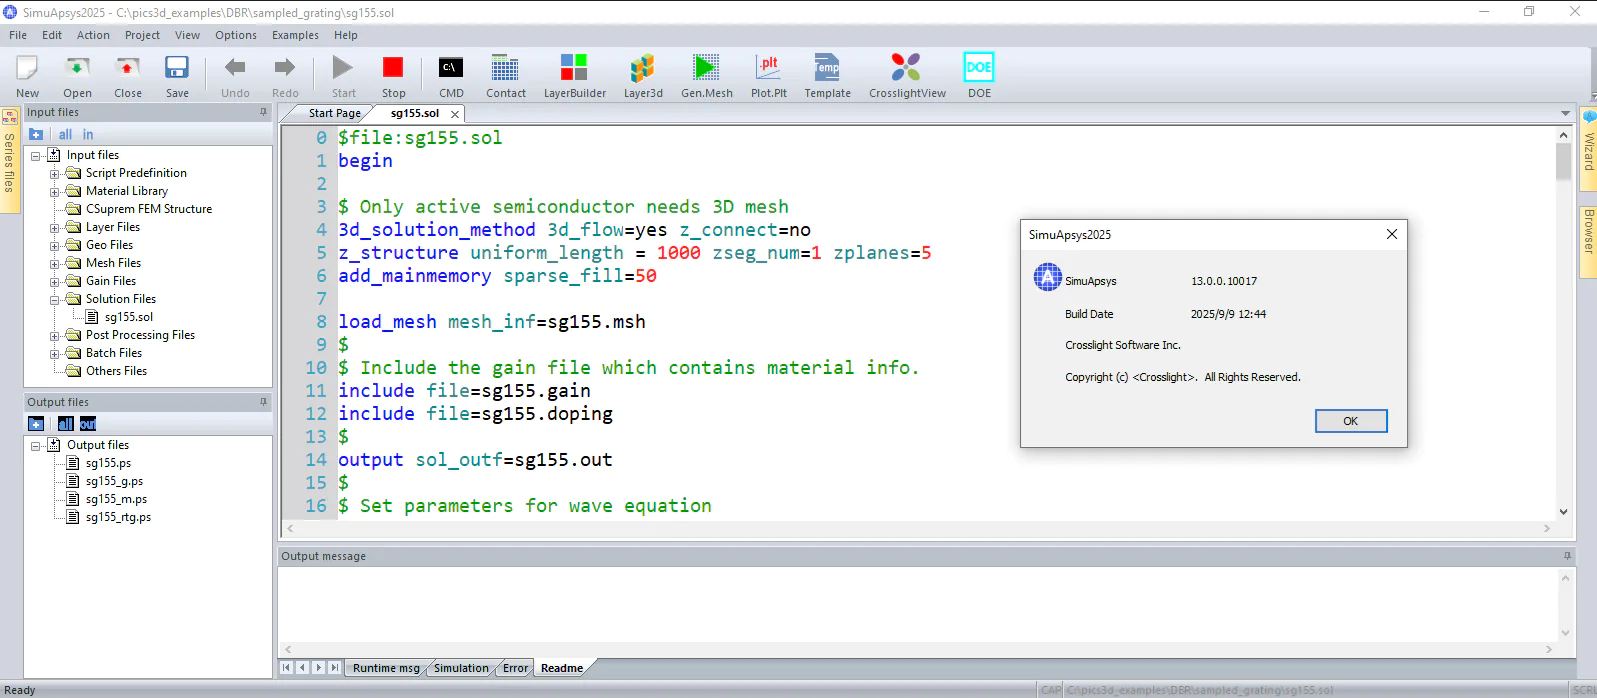Click OK in the SimuApsys2025 dialog
Viewport: 1597px width, 698px height.
click(x=1351, y=421)
